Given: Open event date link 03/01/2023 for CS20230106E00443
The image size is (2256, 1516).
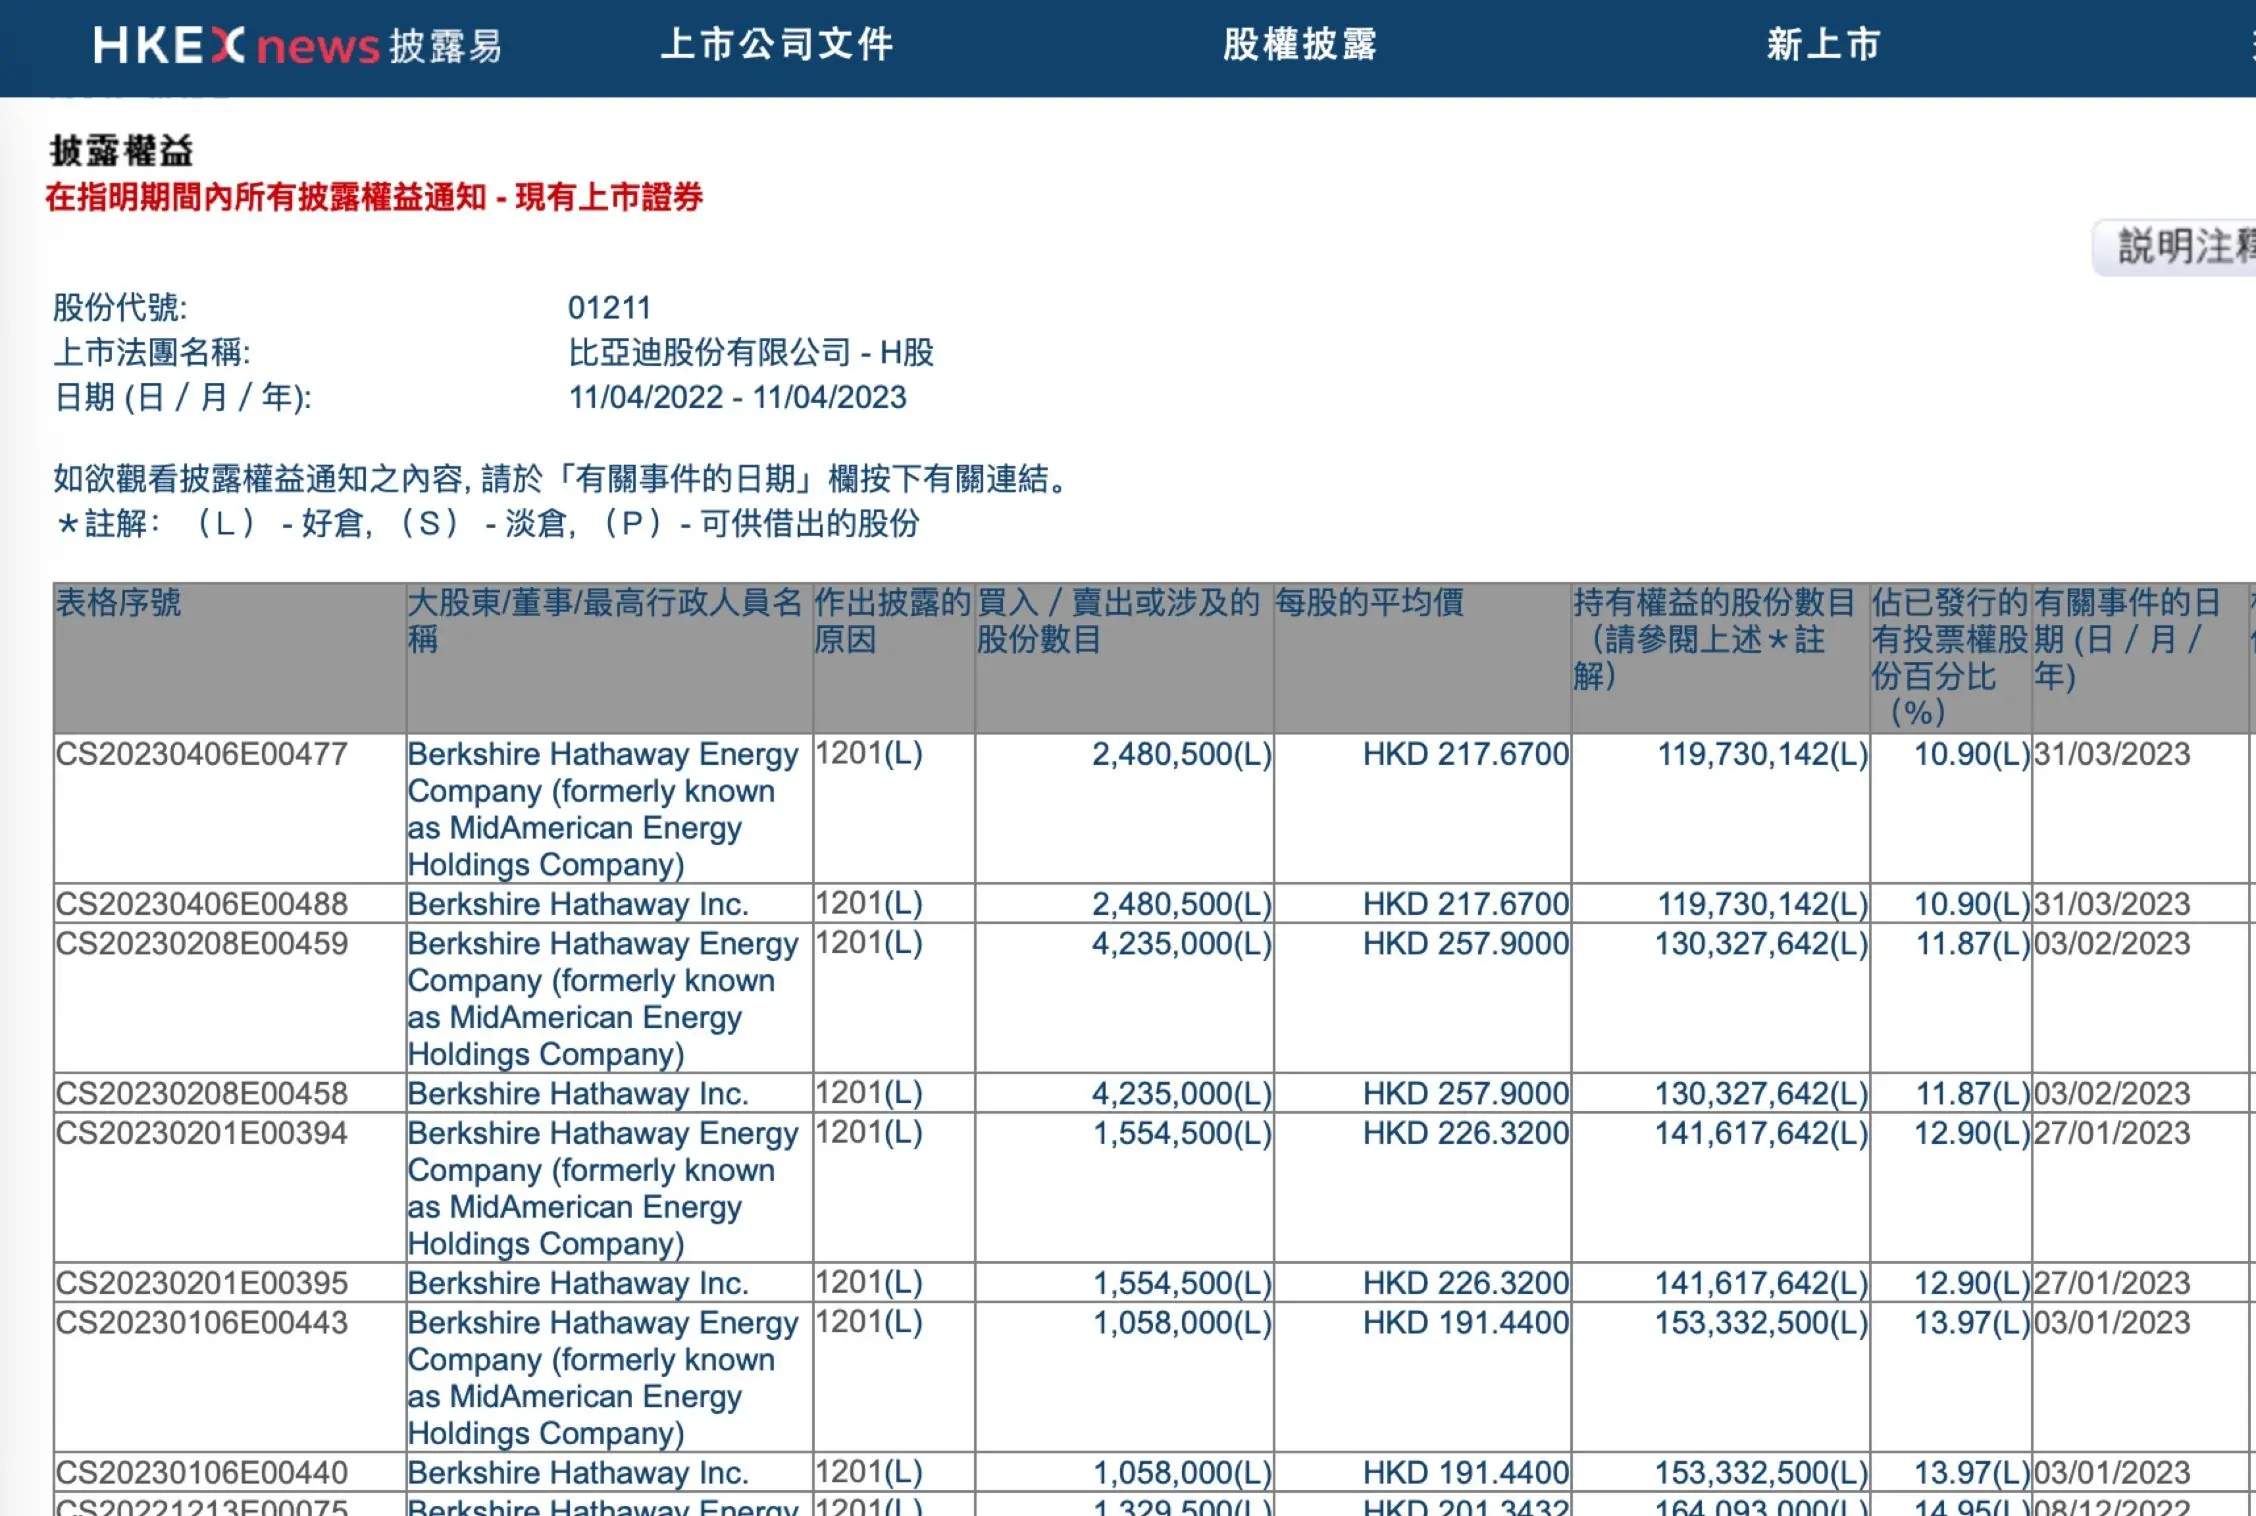Looking at the screenshot, I should tap(2112, 1322).
